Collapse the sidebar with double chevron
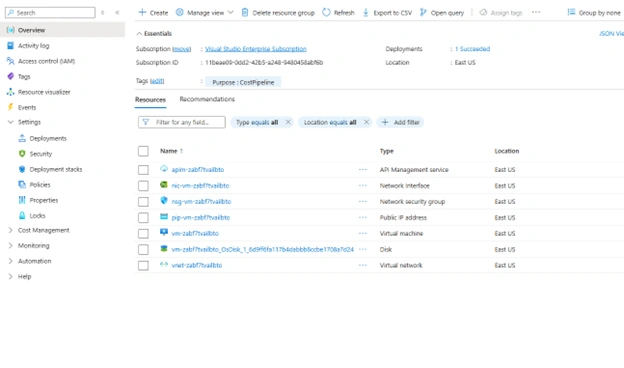Viewport: 624px width, 368px height. [x=117, y=13]
